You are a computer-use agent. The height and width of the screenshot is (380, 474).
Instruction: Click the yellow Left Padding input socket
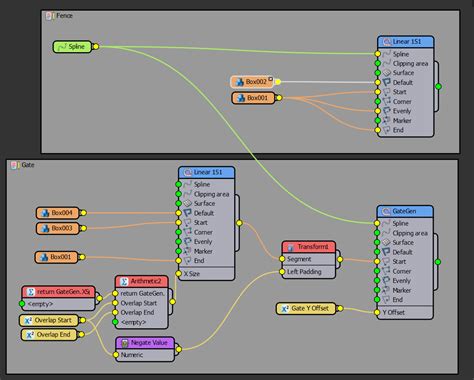(282, 272)
